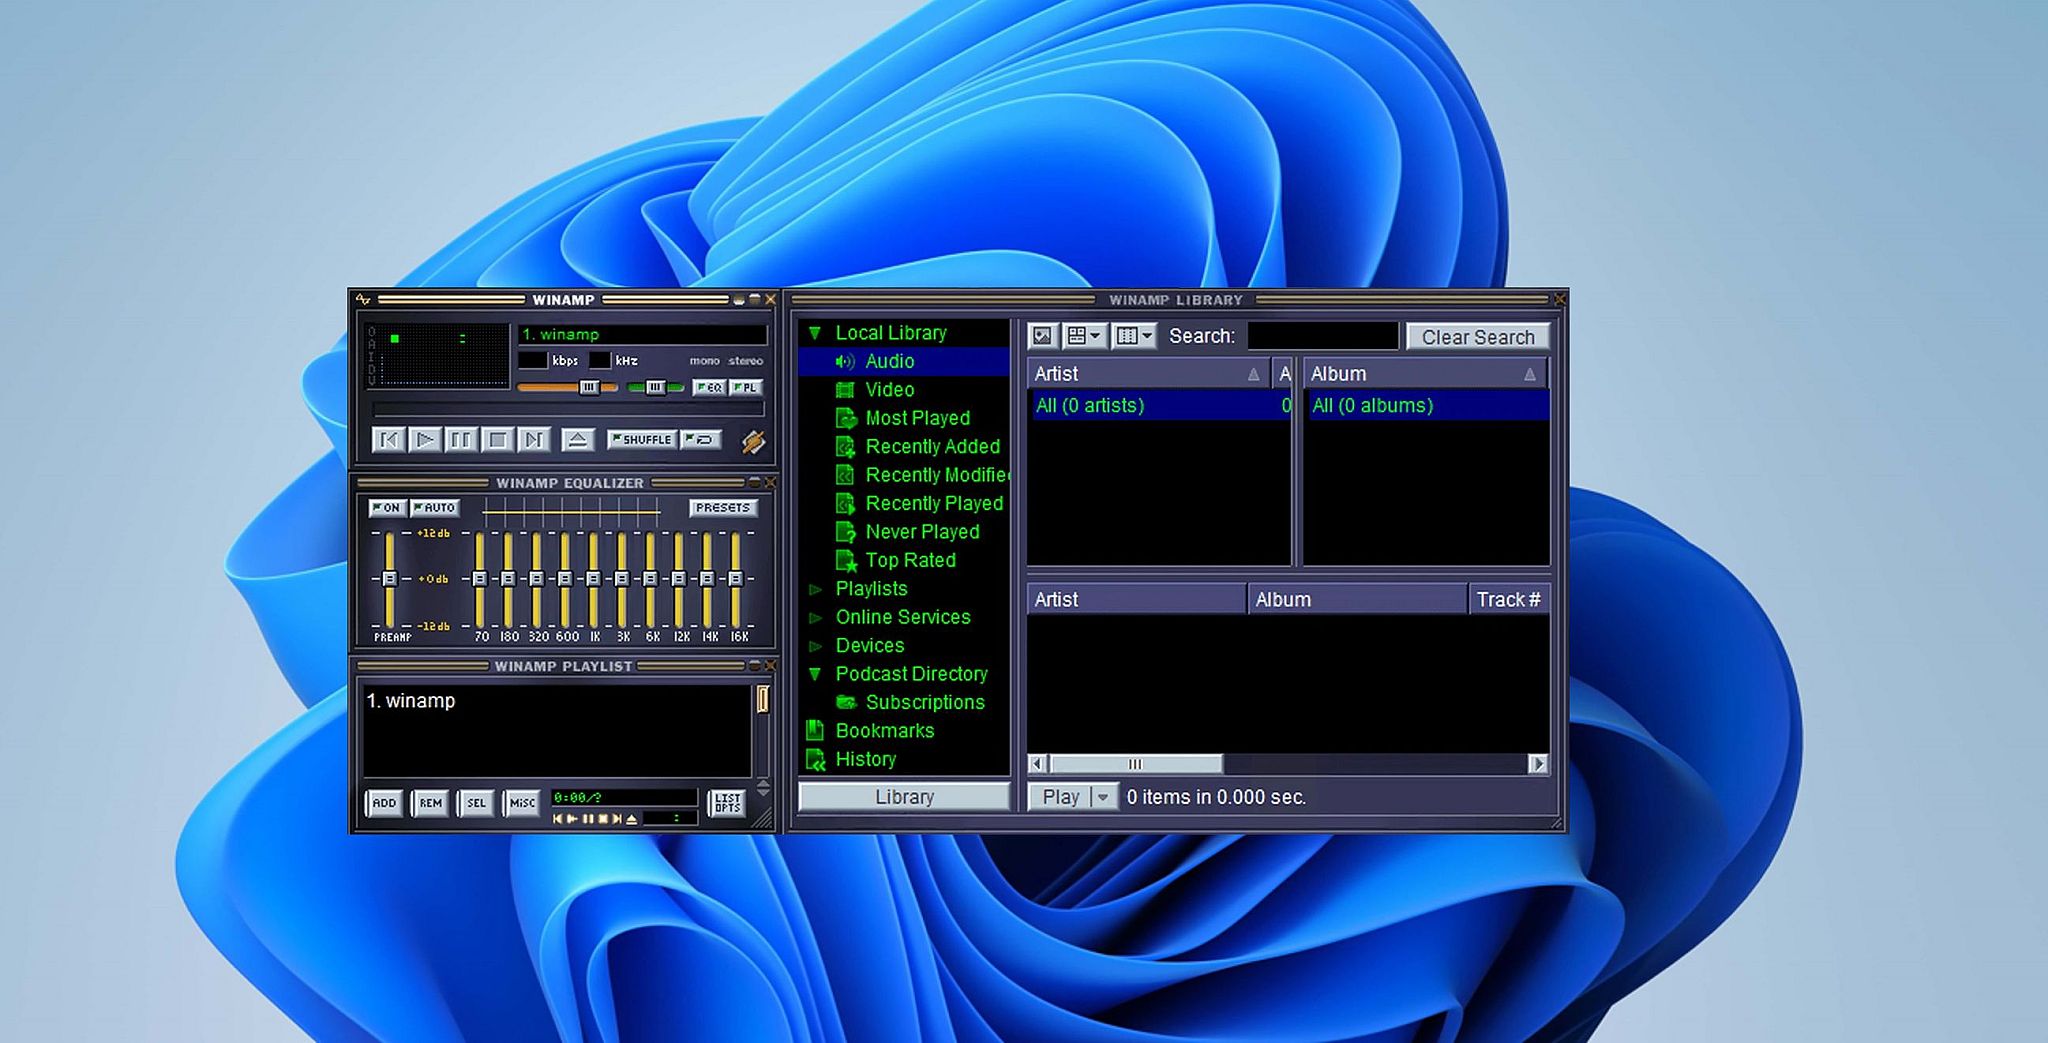
Task: Toggle the EQ window button
Action: [709, 387]
